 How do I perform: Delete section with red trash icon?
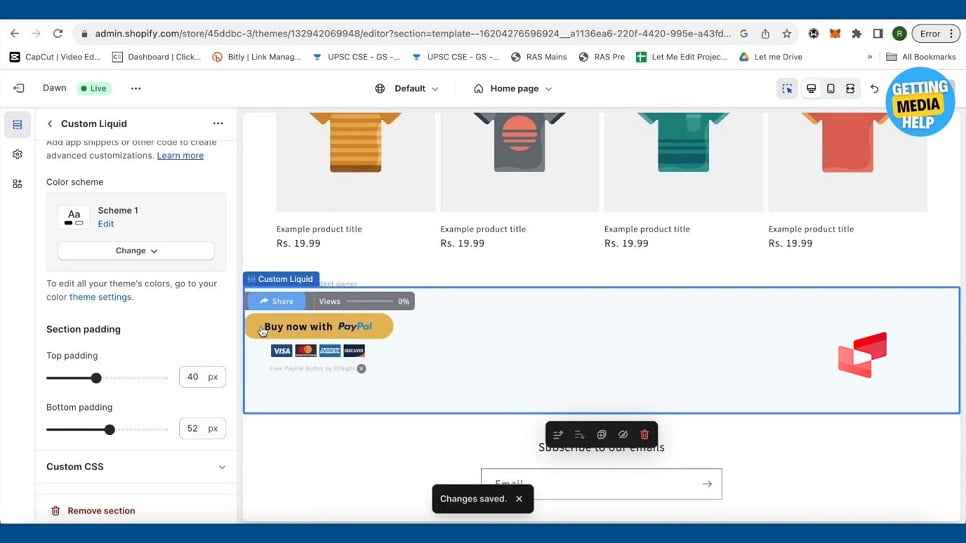pos(644,435)
